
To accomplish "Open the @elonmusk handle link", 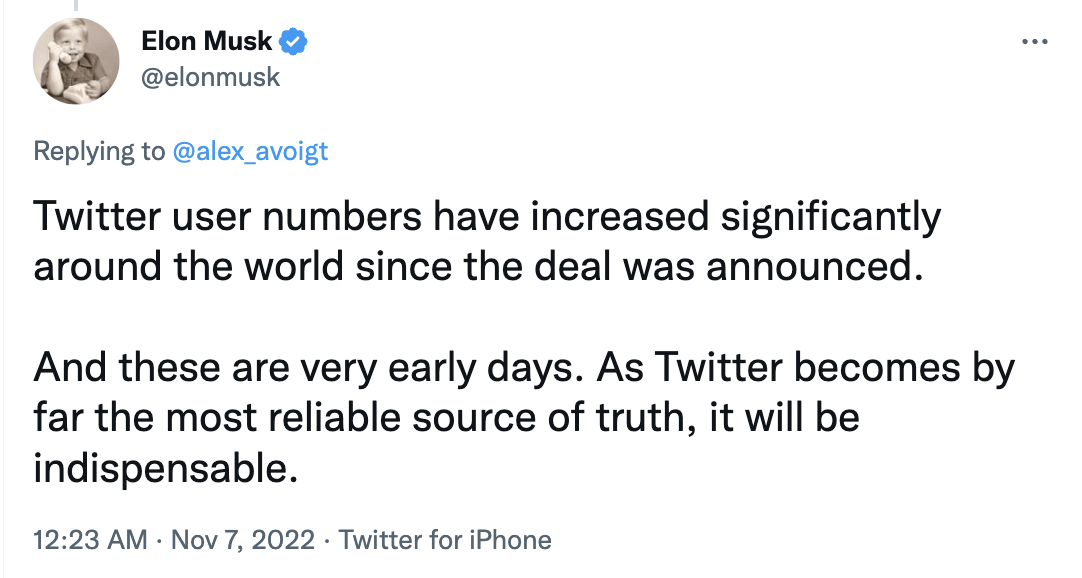I will tap(210, 77).
